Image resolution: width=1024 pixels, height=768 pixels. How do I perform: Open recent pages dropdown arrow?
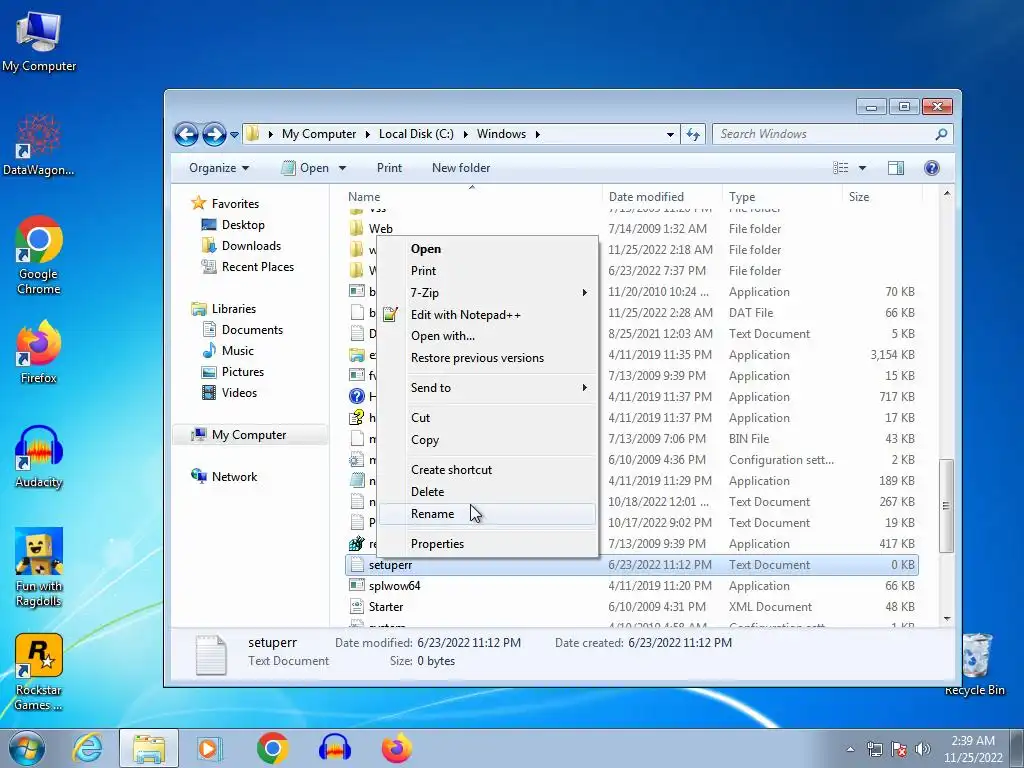tap(234, 135)
